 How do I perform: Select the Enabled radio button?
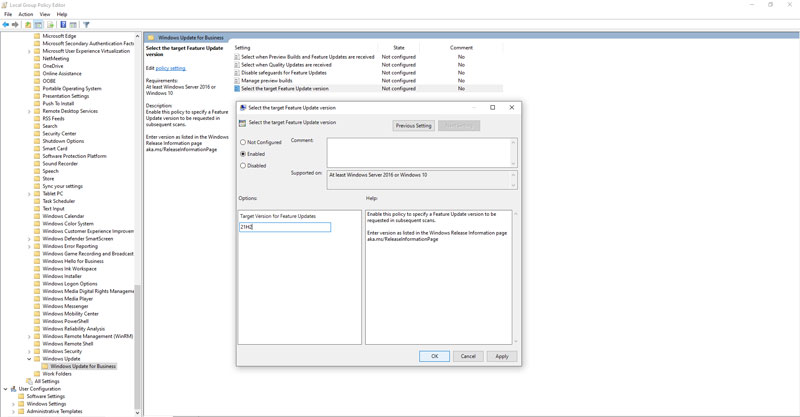pos(243,154)
